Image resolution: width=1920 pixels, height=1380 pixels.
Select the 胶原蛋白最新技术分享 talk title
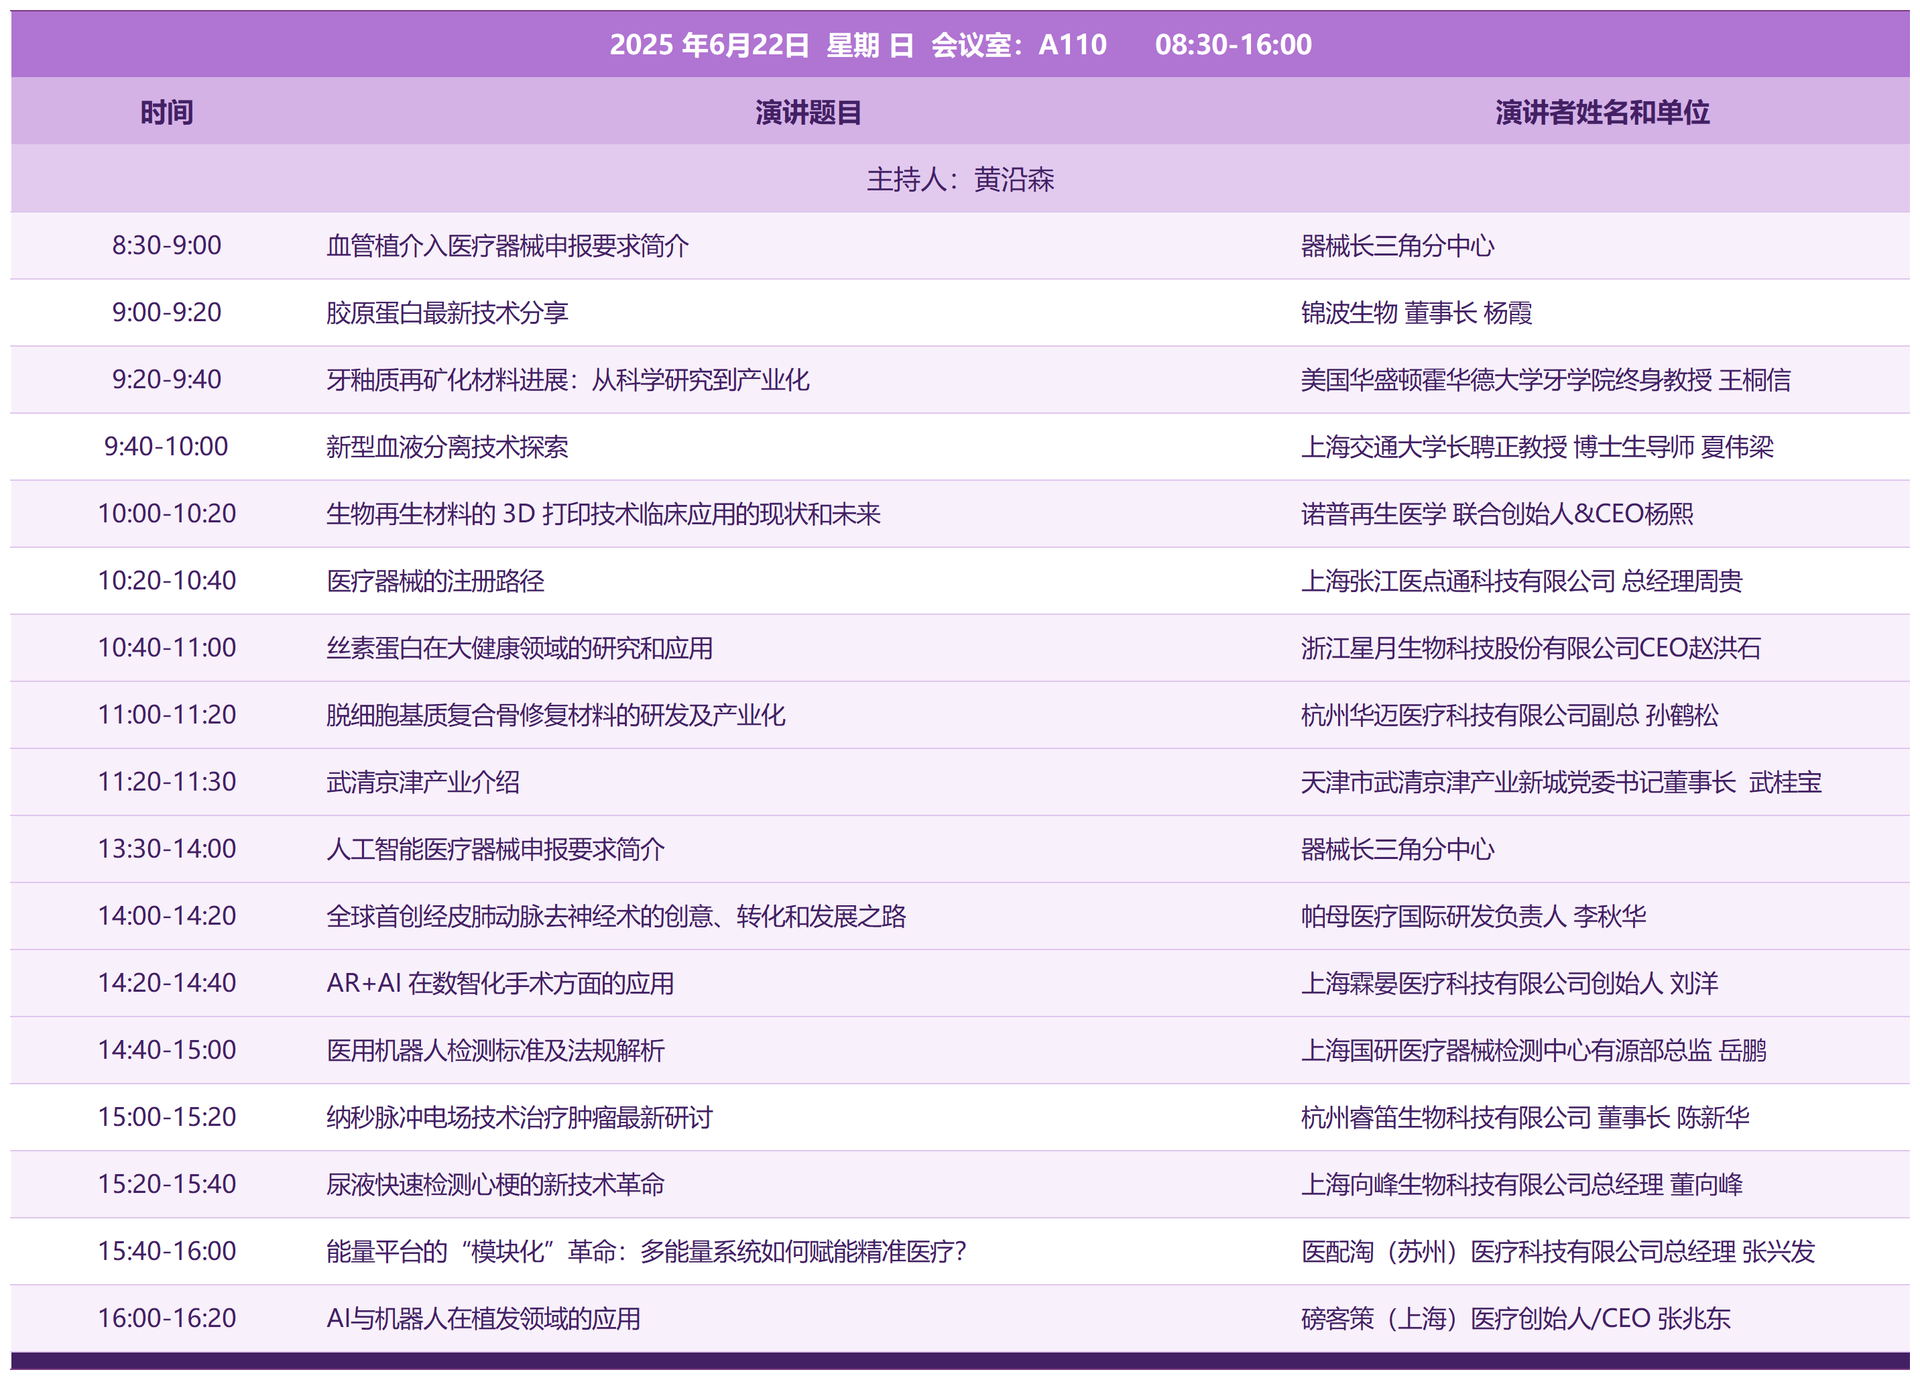[447, 312]
